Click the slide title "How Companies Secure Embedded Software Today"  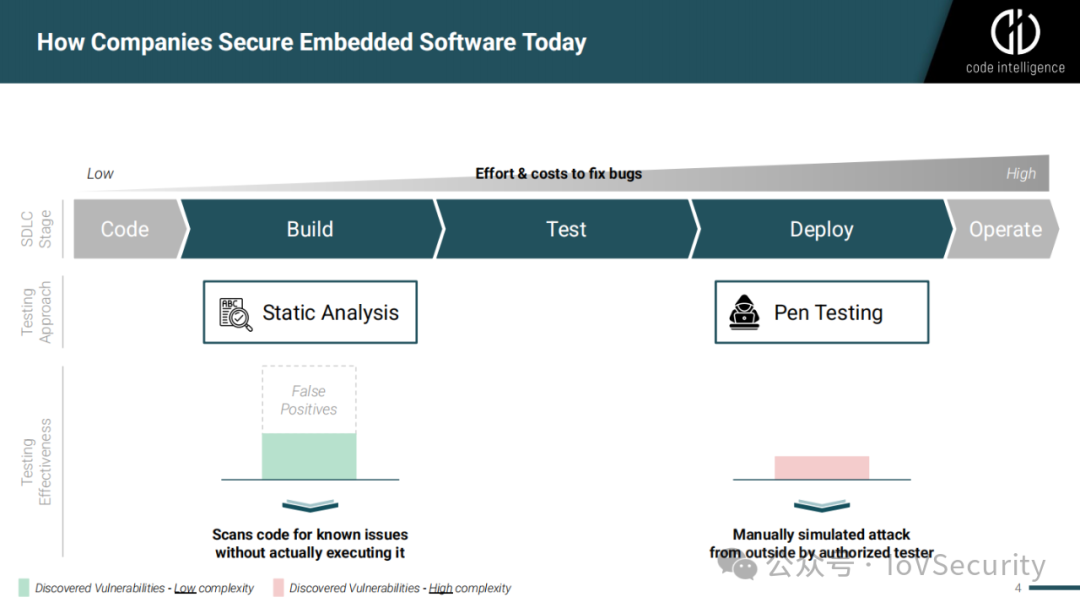pyautogui.click(x=311, y=42)
